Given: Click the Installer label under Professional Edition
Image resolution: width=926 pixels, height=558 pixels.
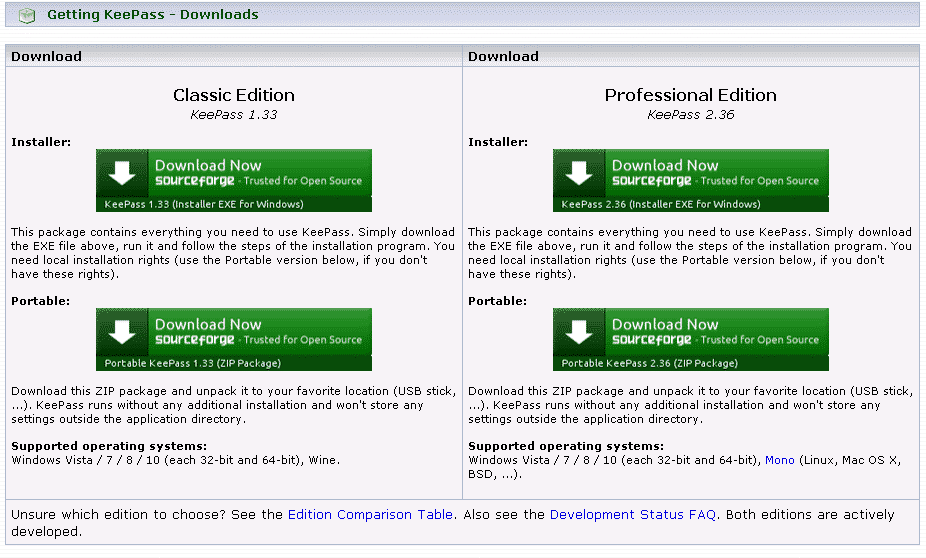Looking at the screenshot, I should [498, 142].
